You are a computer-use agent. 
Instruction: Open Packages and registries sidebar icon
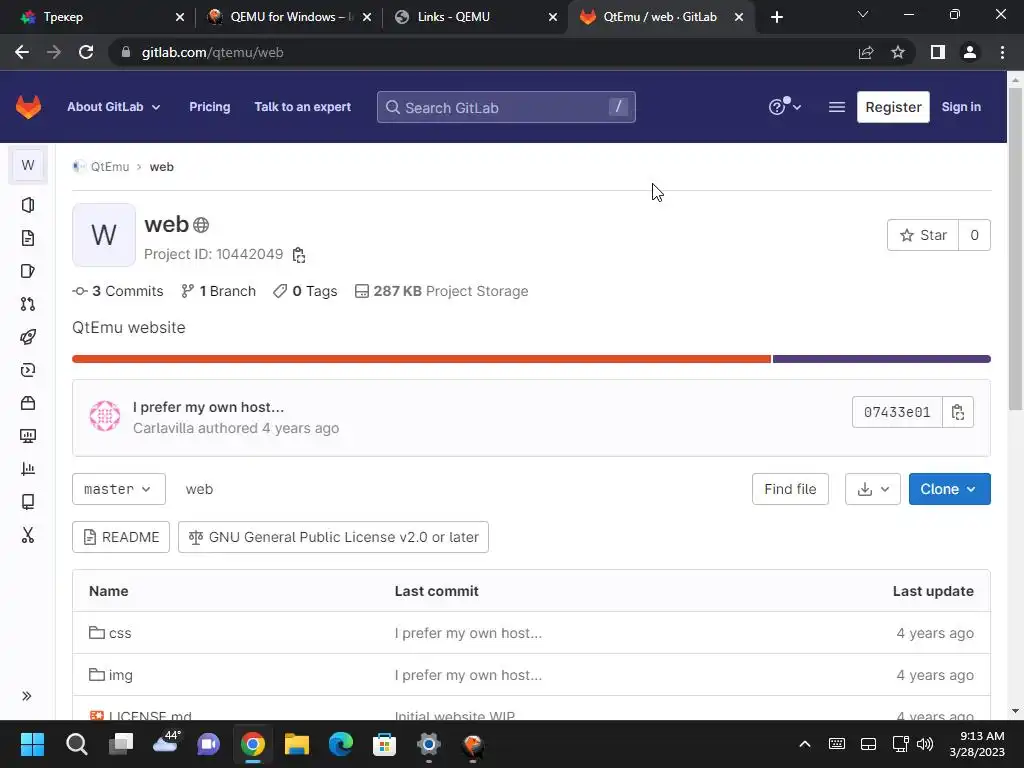(x=27, y=403)
